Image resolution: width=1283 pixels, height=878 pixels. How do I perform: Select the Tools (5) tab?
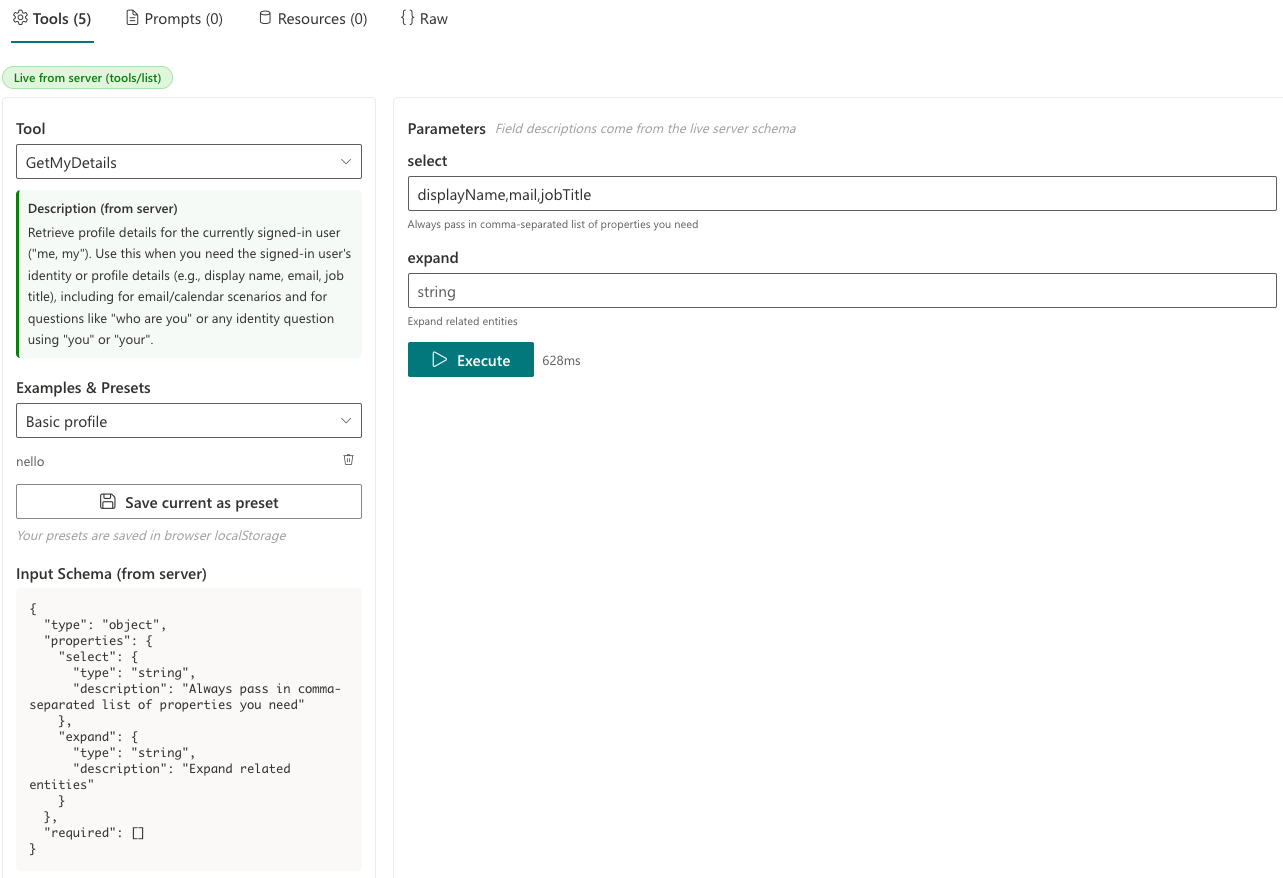[52, 17]
